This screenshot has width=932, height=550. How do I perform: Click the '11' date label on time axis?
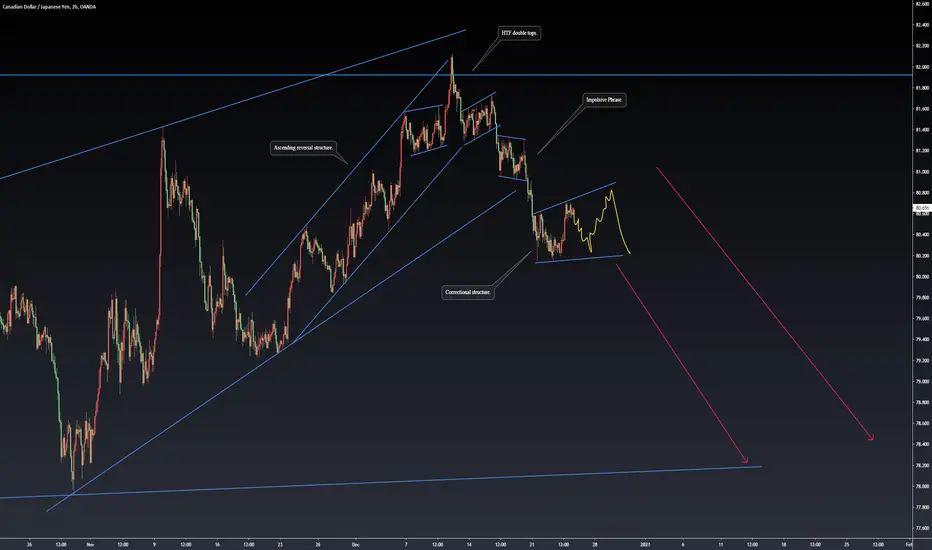pos(720,544)
